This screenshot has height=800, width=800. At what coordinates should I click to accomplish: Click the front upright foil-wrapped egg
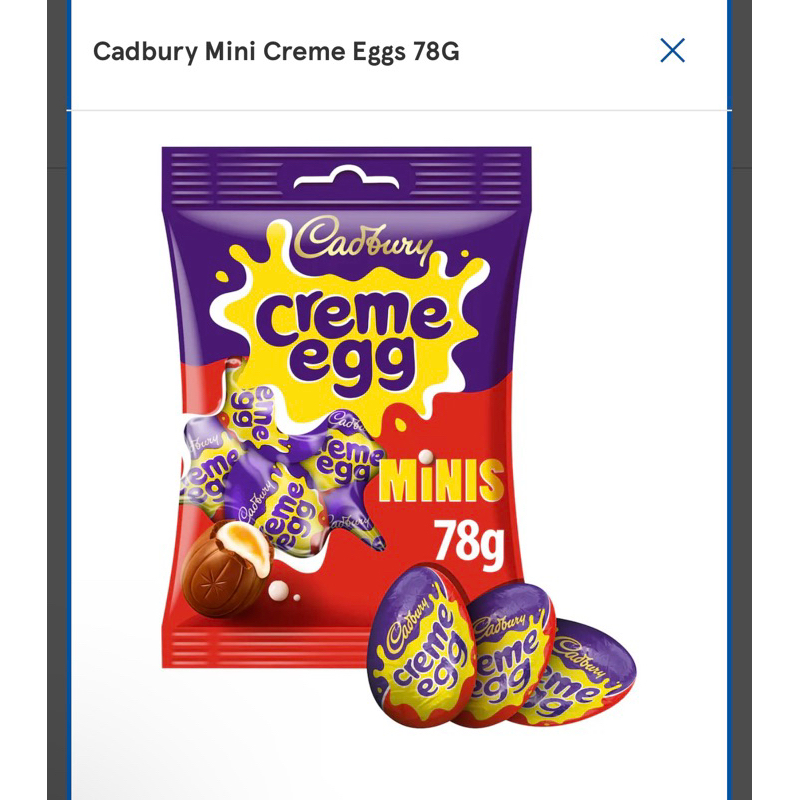[423, 645]
